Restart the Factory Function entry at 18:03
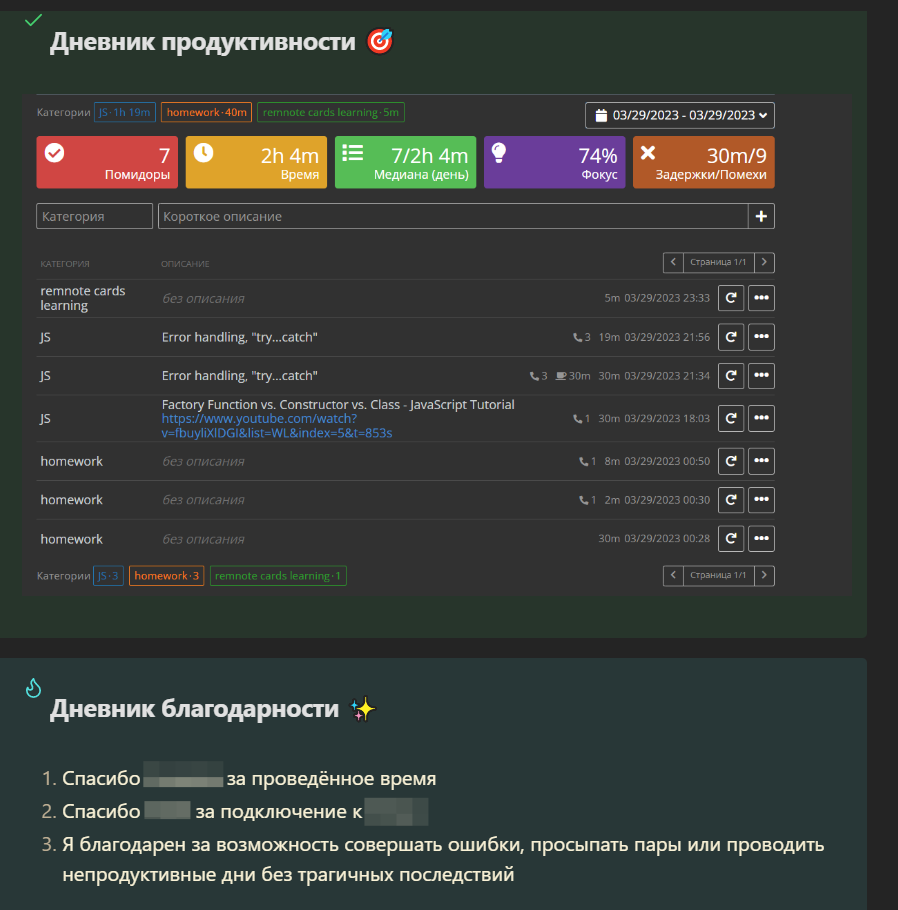Screen dimensions: 898x910 point(731,418)
